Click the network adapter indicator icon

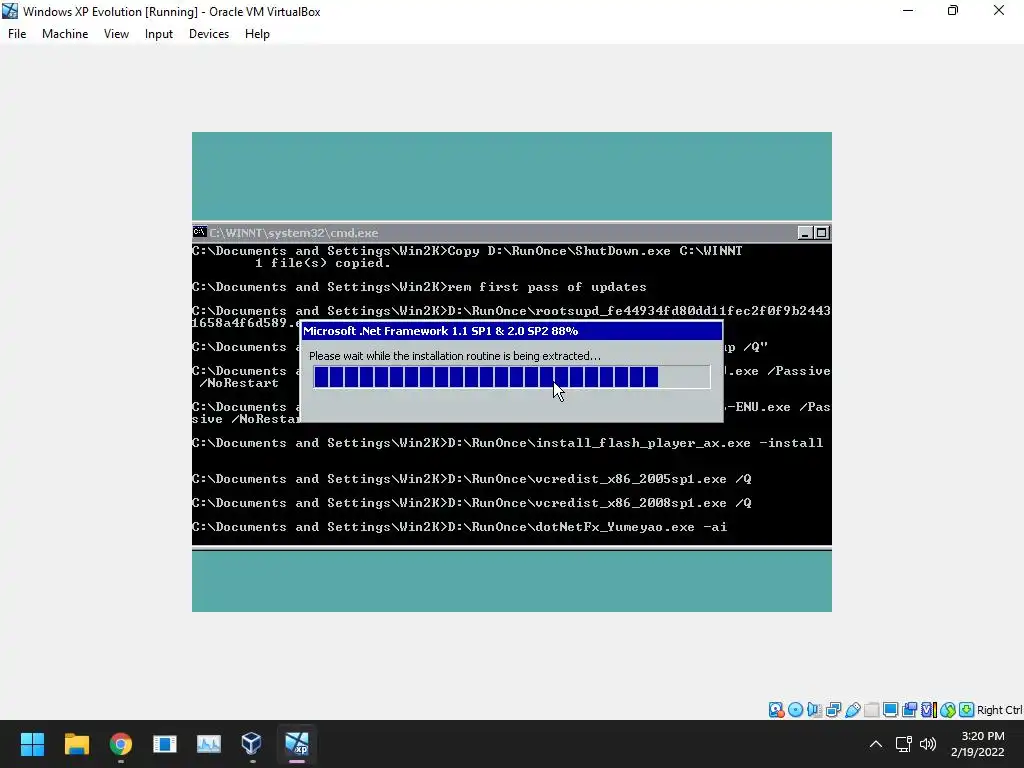pos(833,710)
